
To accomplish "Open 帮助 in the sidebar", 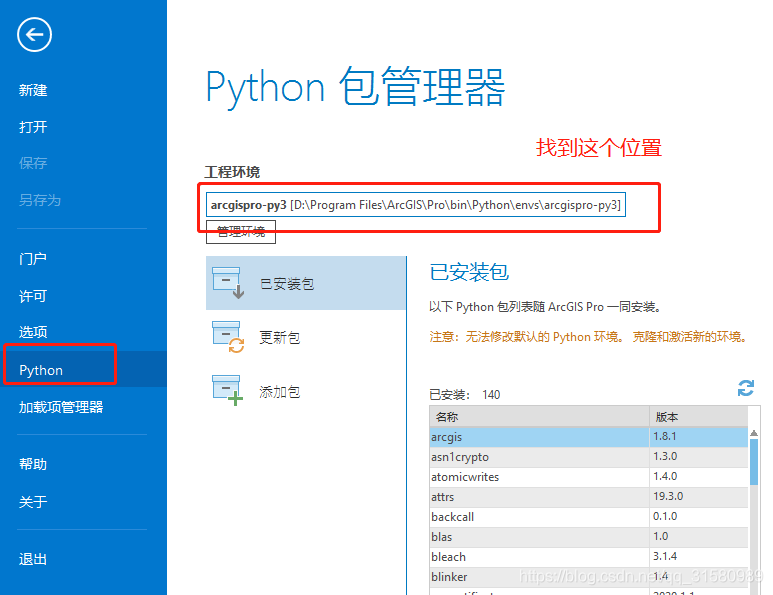I will coord(33,464).
